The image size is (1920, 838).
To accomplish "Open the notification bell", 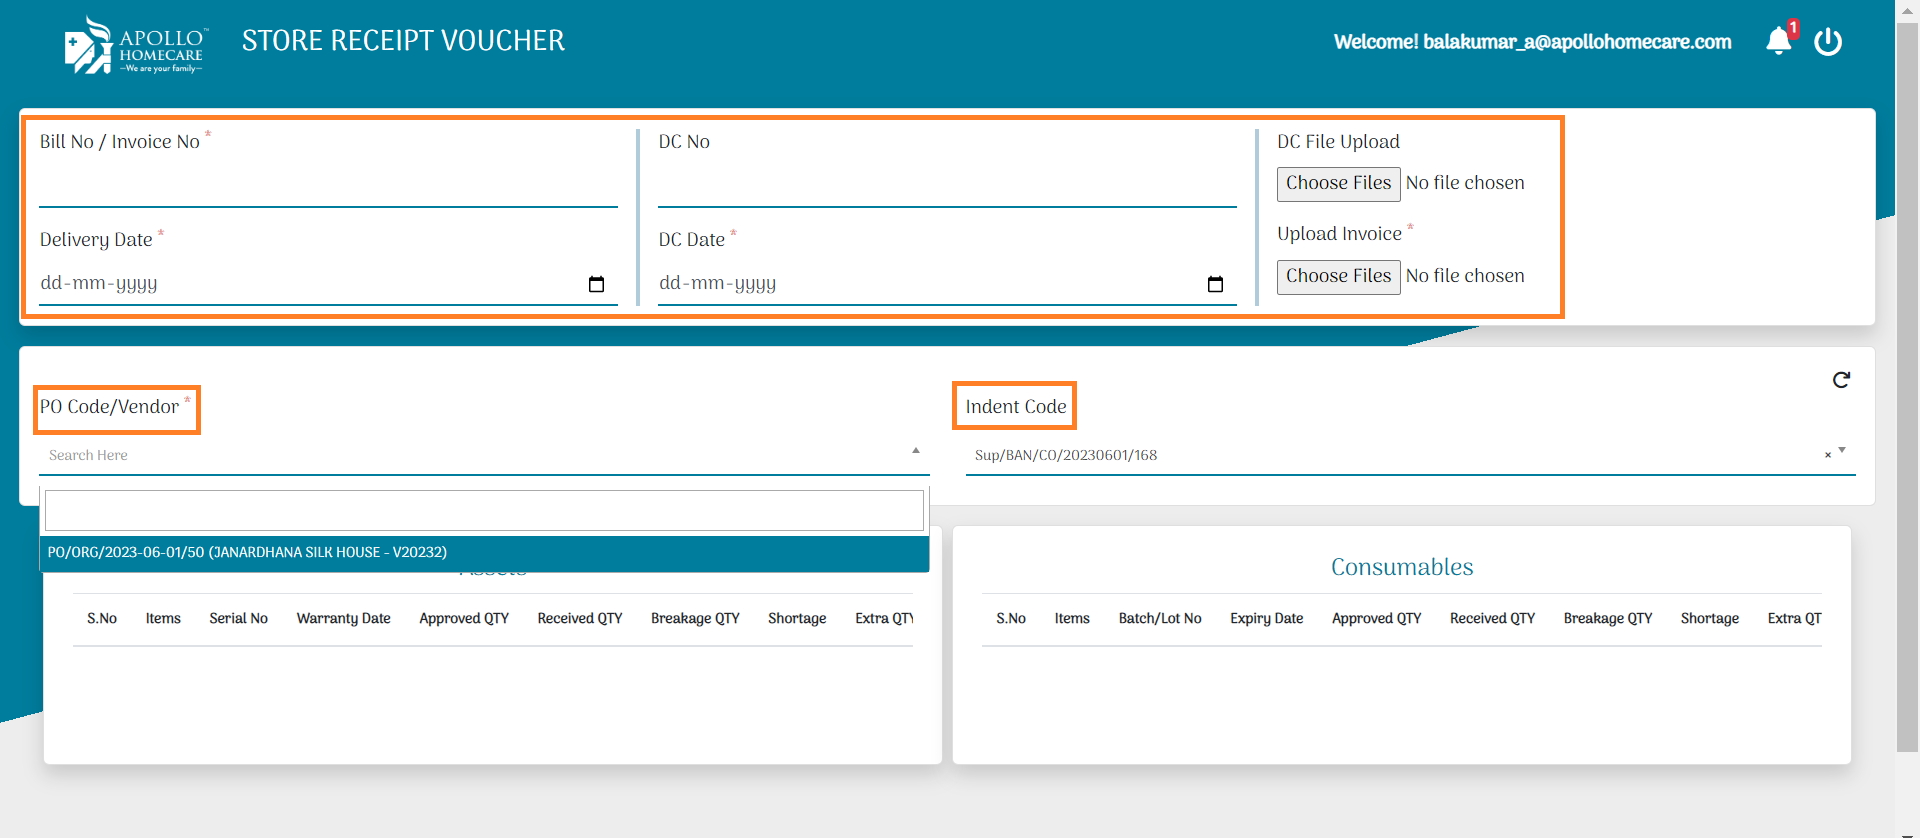I will (1779, 41).
